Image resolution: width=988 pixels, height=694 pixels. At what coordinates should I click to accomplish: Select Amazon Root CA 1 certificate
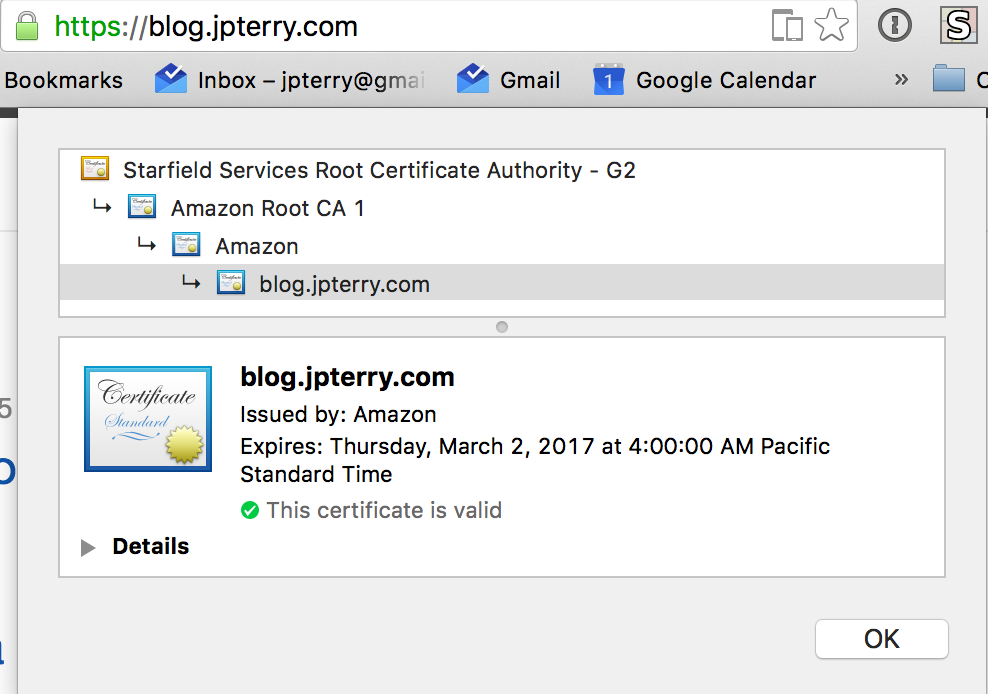(x=268, y=209)
